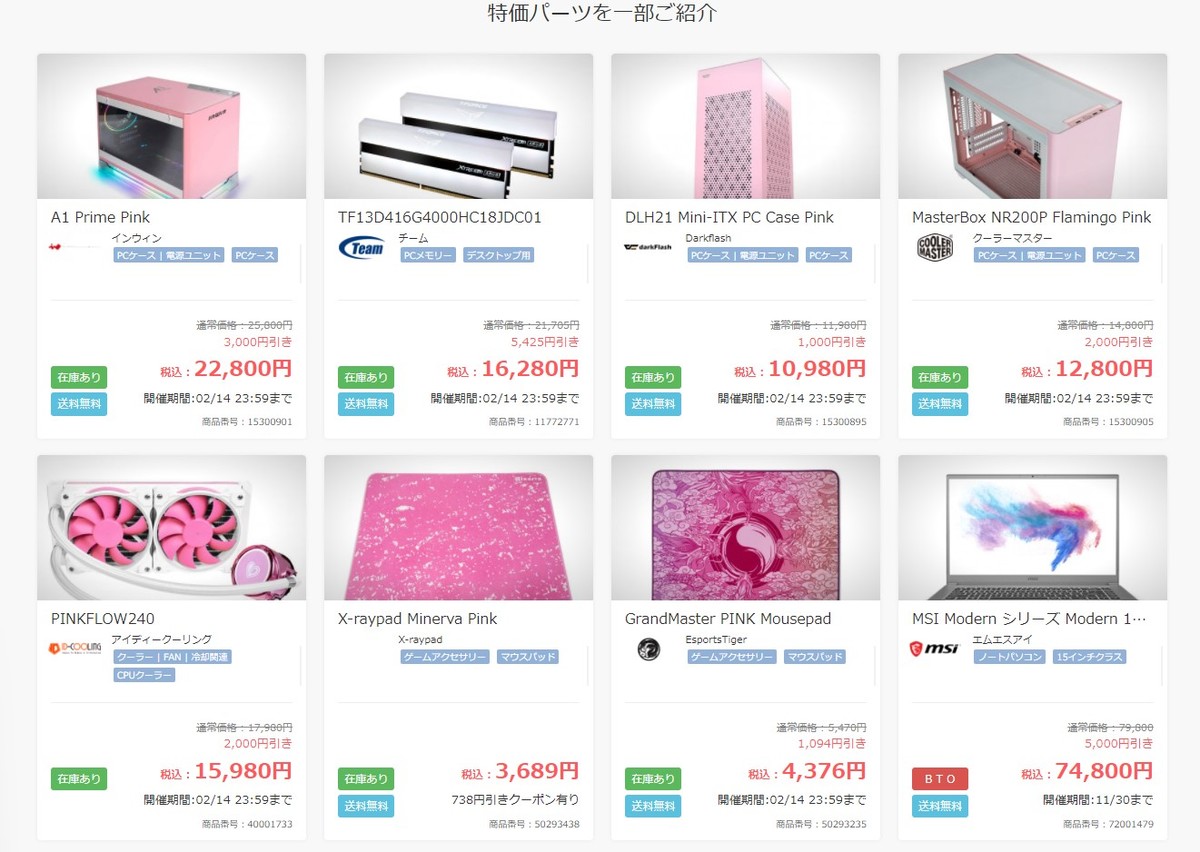Open the X-raypad Minerva Pink mousepad image

click(x=459, y=528)
